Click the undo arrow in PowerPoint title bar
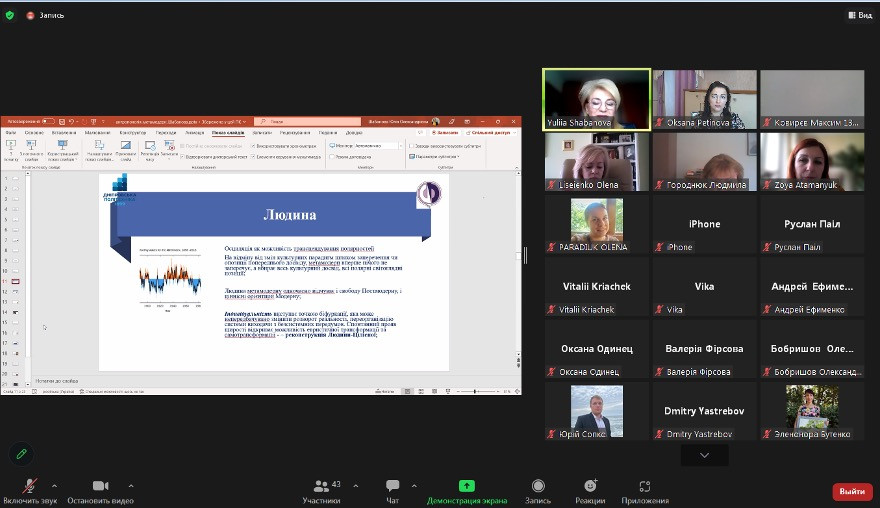This screenshot has height=508, width=880. [x=71, y=122]
